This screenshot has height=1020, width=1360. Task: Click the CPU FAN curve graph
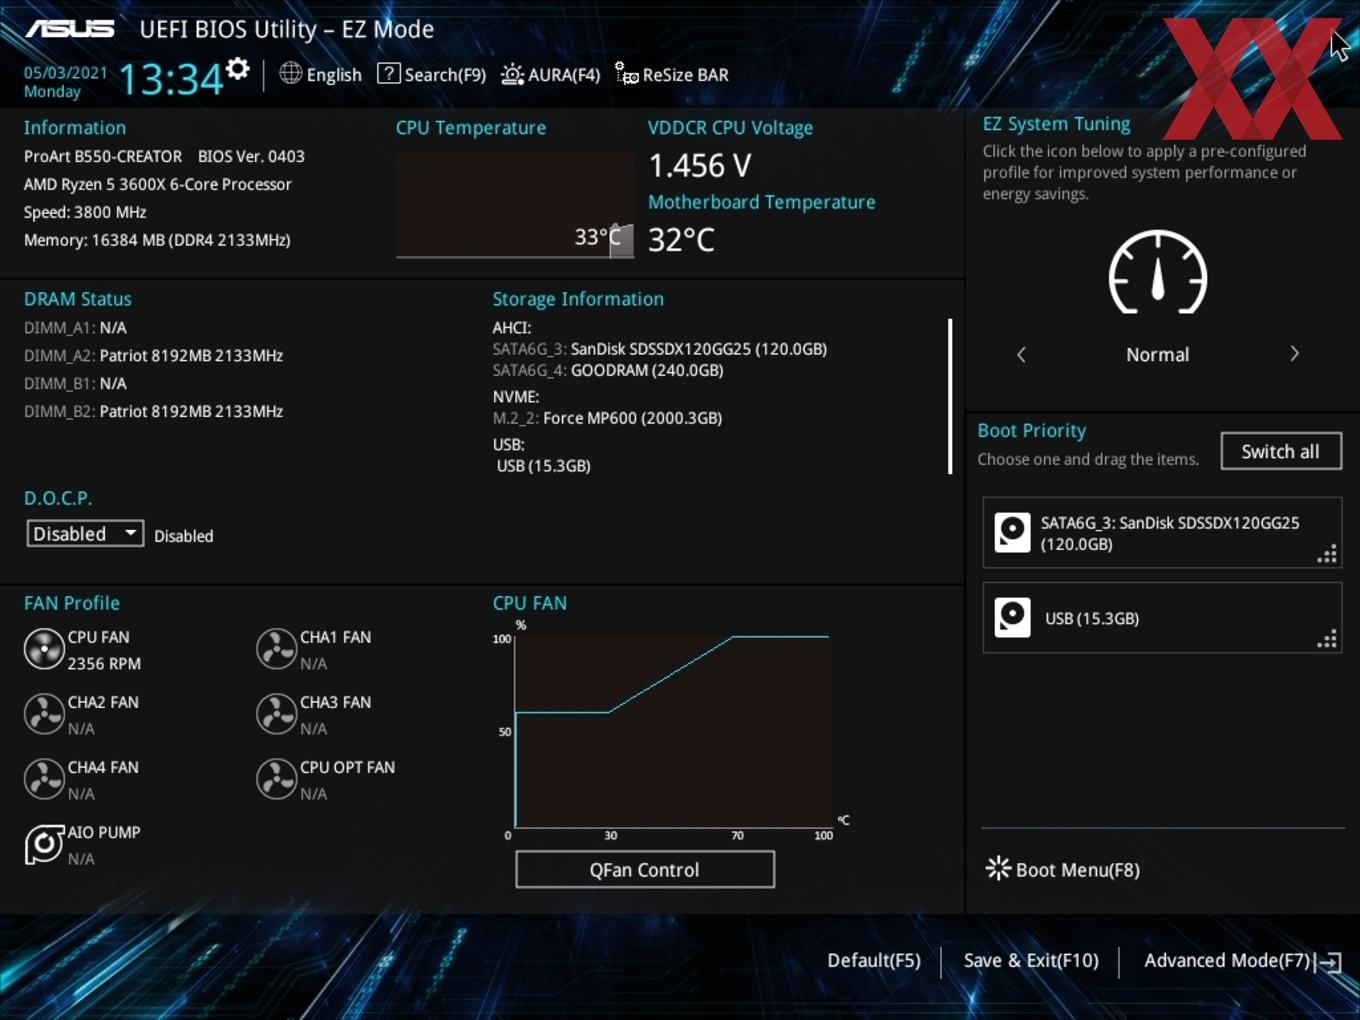672,730
